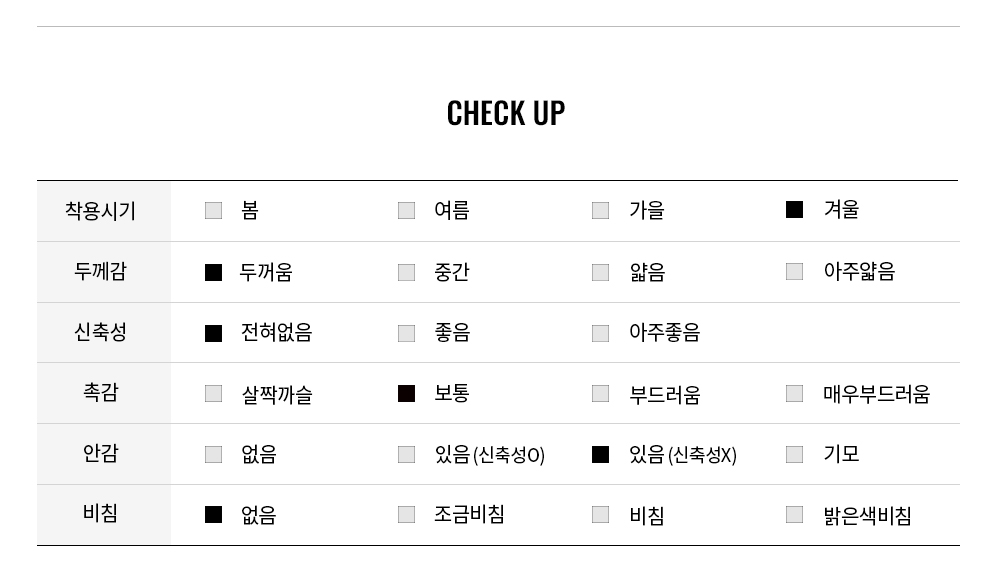Tick the 기모 lining checkbox
Image resolution: width=1000 pixels, height=576 pixels.
[x=794, y=455]
